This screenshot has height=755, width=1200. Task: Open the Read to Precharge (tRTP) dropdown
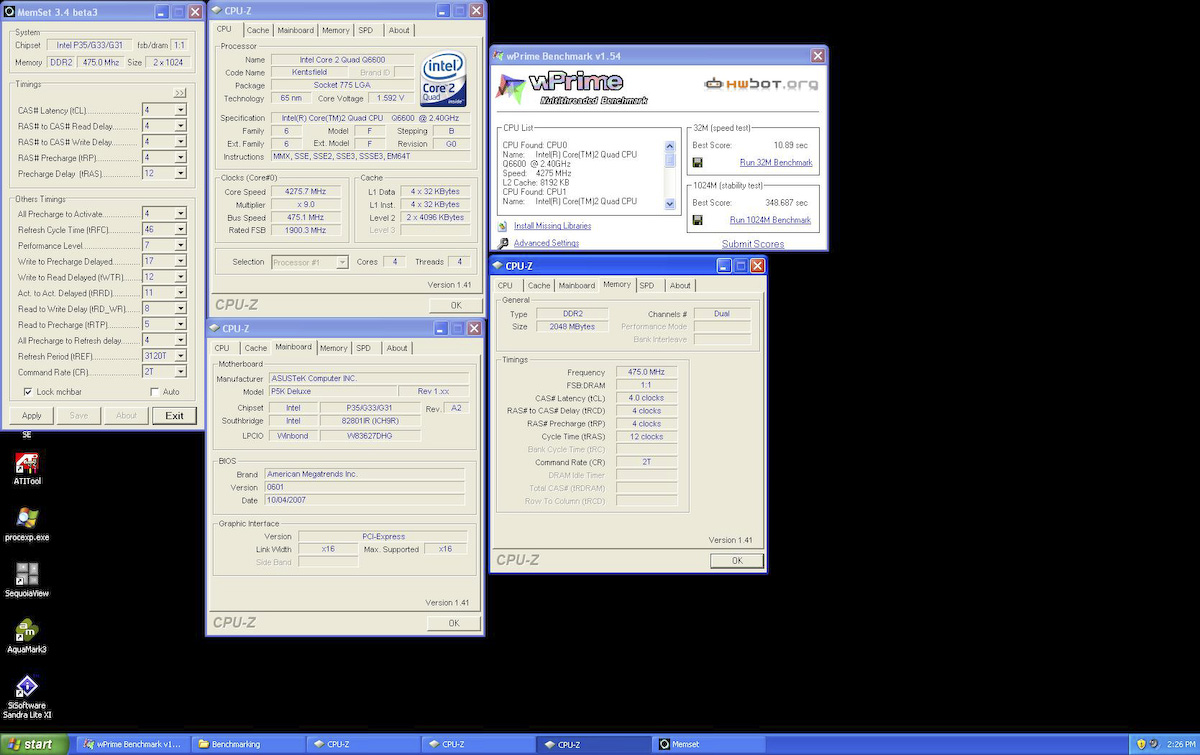coord(181,324)
